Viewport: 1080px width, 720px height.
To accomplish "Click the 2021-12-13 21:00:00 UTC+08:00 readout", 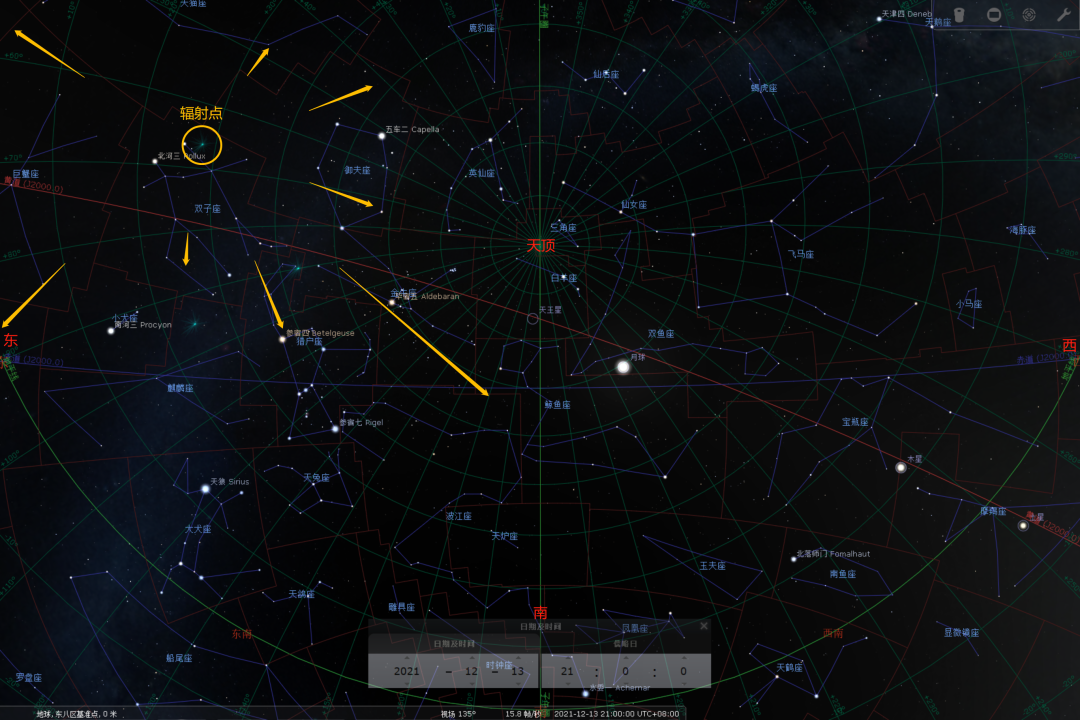I will point(616,714).
